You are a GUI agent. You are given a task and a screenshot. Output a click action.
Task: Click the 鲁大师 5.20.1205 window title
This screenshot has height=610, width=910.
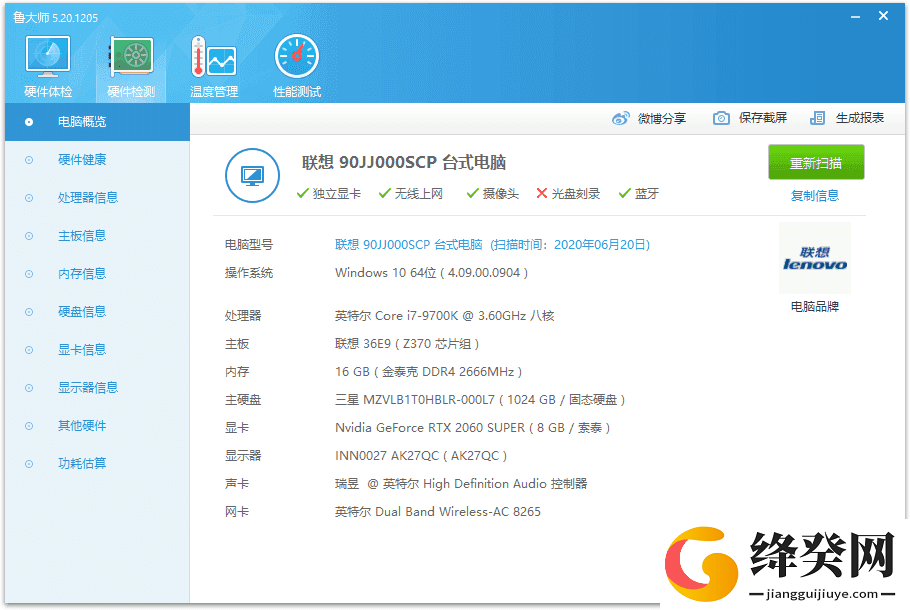tap(56, 18)
